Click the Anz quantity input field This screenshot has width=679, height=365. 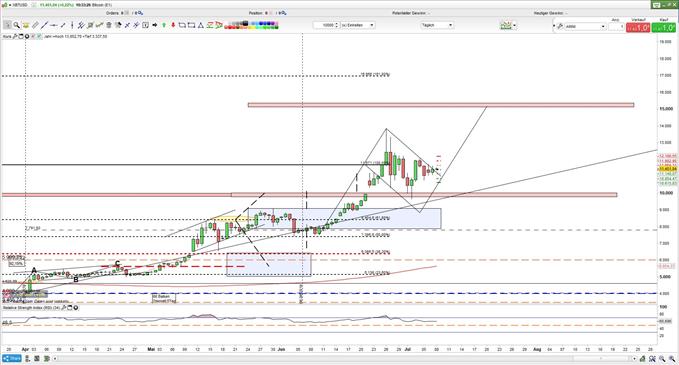pyautogui.click(x=616, y=26)
